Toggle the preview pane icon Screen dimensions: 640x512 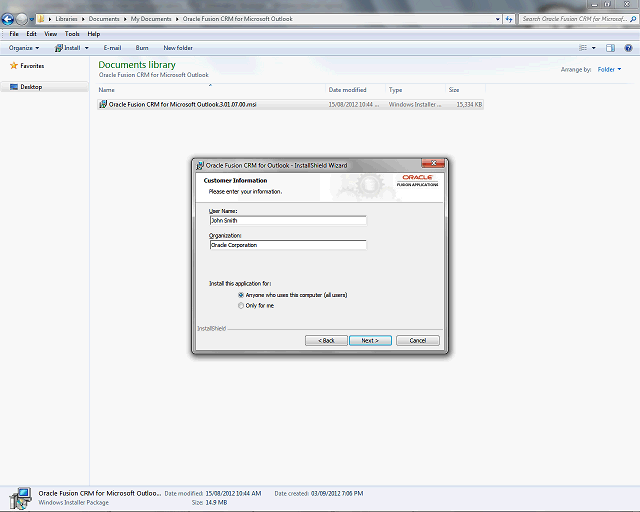point(610,48)
